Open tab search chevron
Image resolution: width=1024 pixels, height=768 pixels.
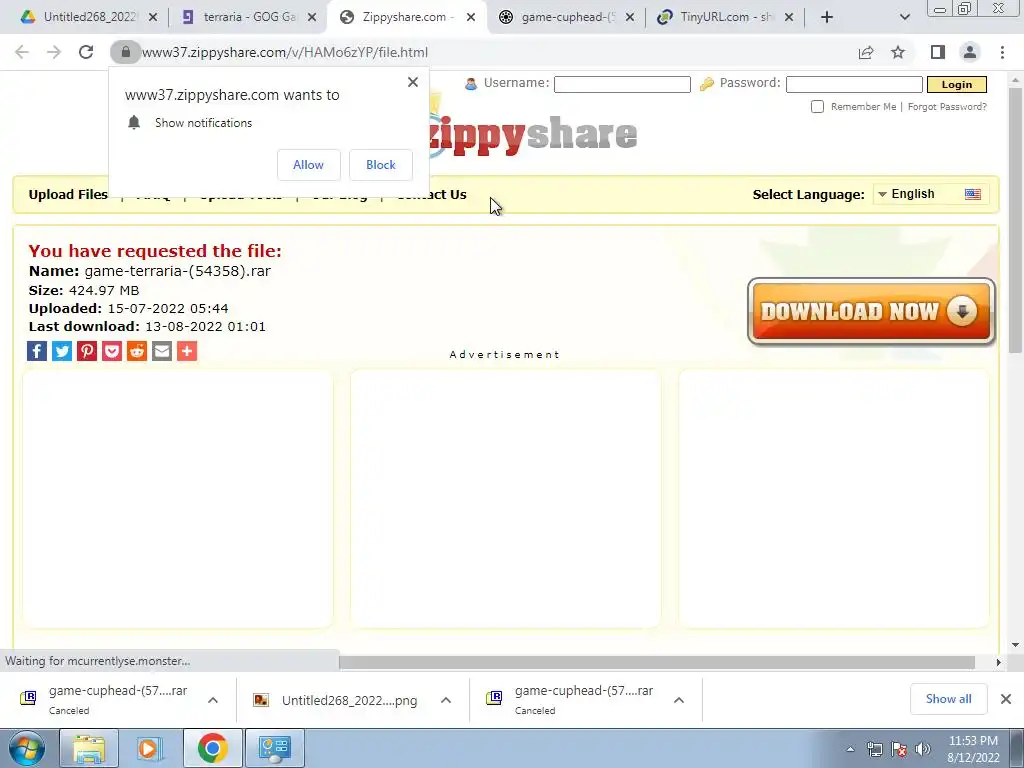tap(904, 17)
